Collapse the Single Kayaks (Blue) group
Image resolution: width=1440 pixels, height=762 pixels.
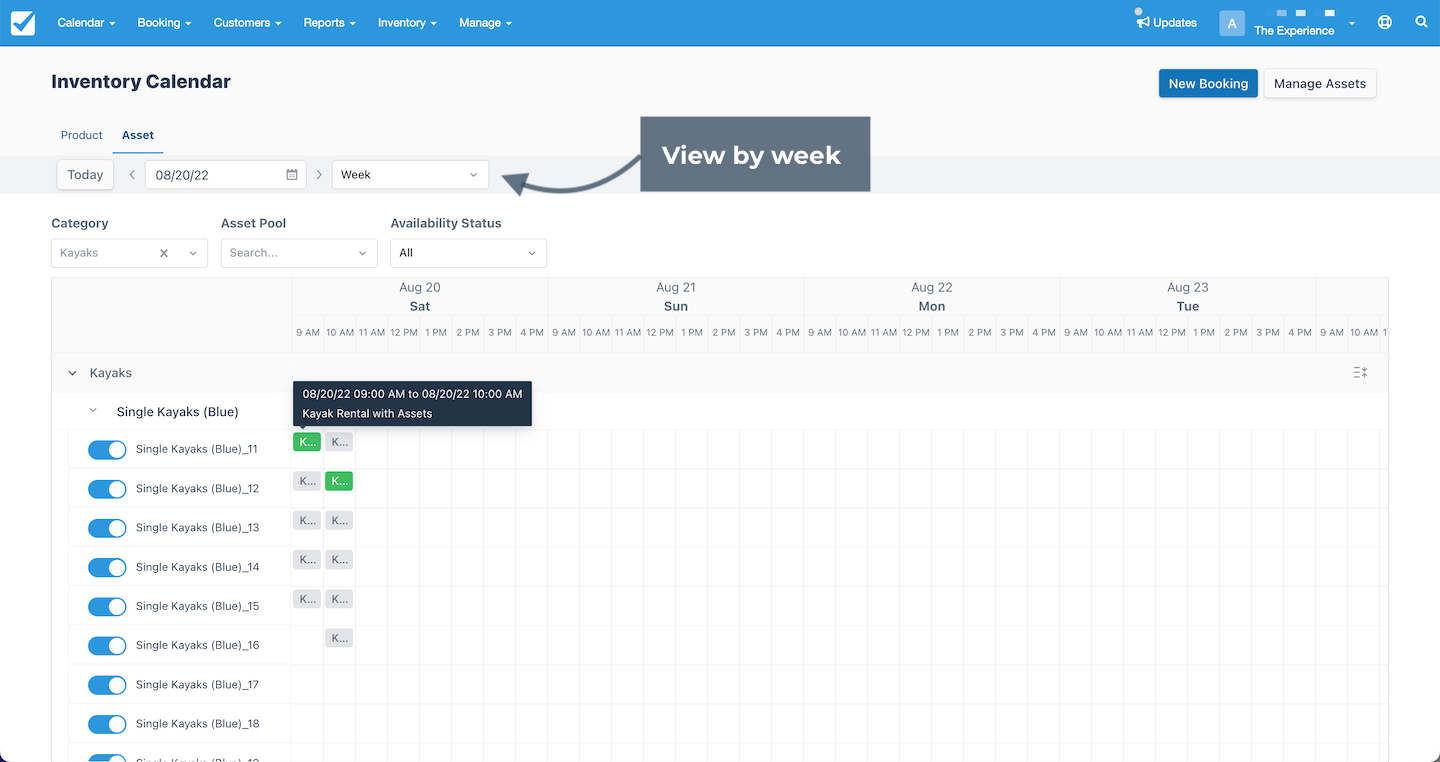[93, 411]
